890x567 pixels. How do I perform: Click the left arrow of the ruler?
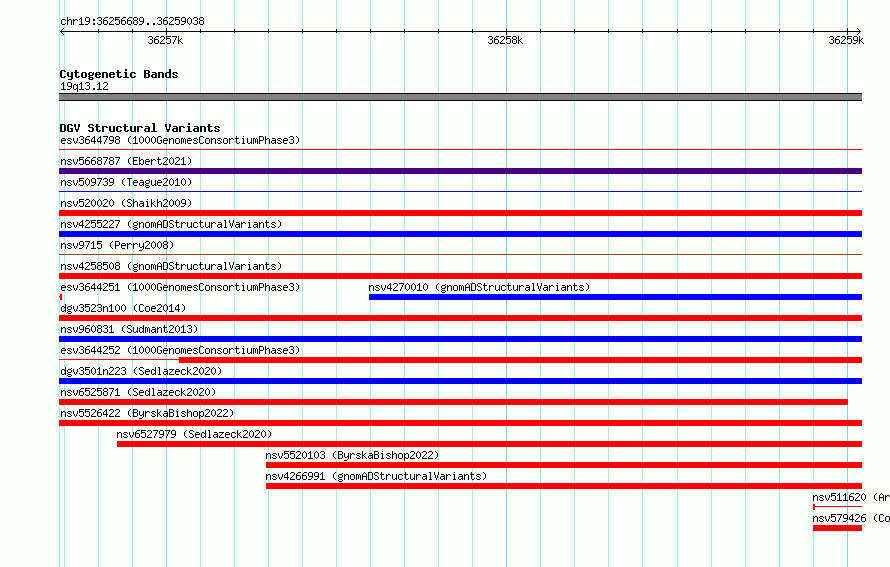[62, 31]
